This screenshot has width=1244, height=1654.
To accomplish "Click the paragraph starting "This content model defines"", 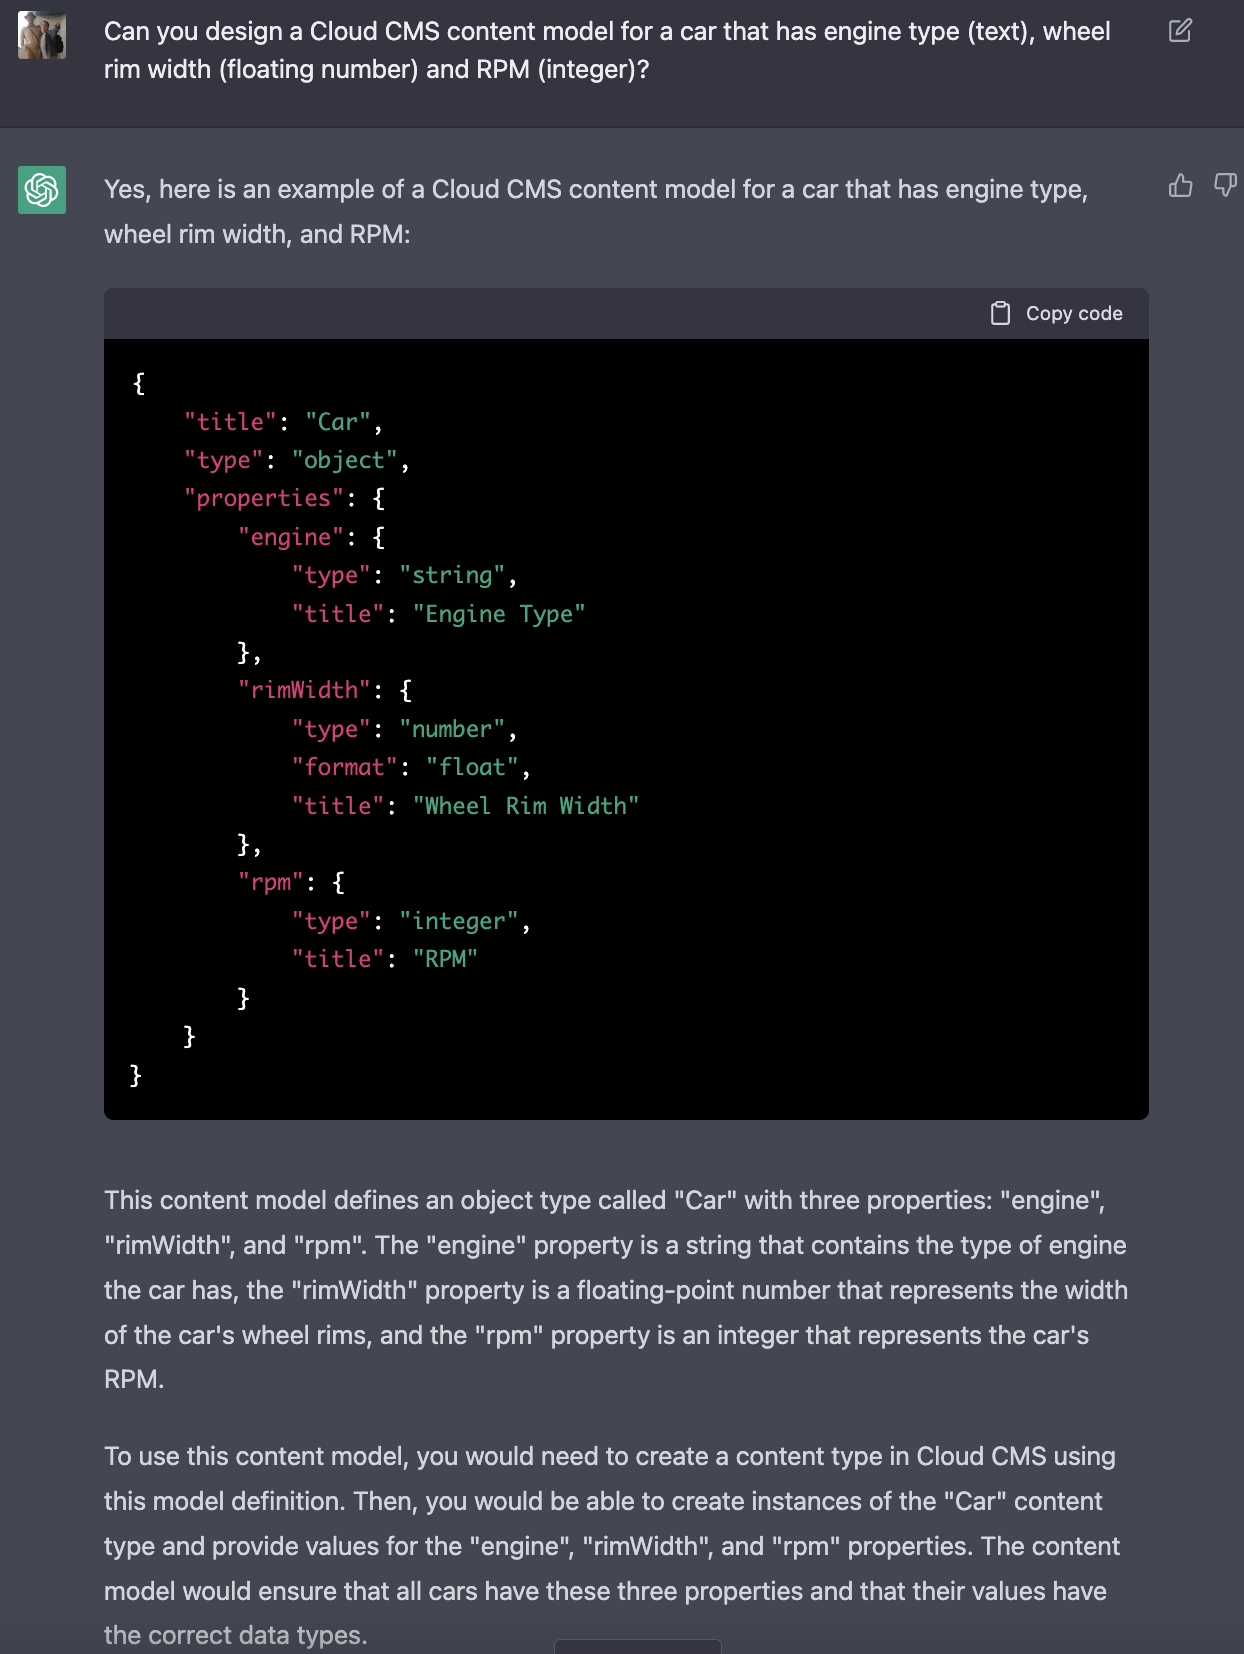I will click(x=616, y=1290).
